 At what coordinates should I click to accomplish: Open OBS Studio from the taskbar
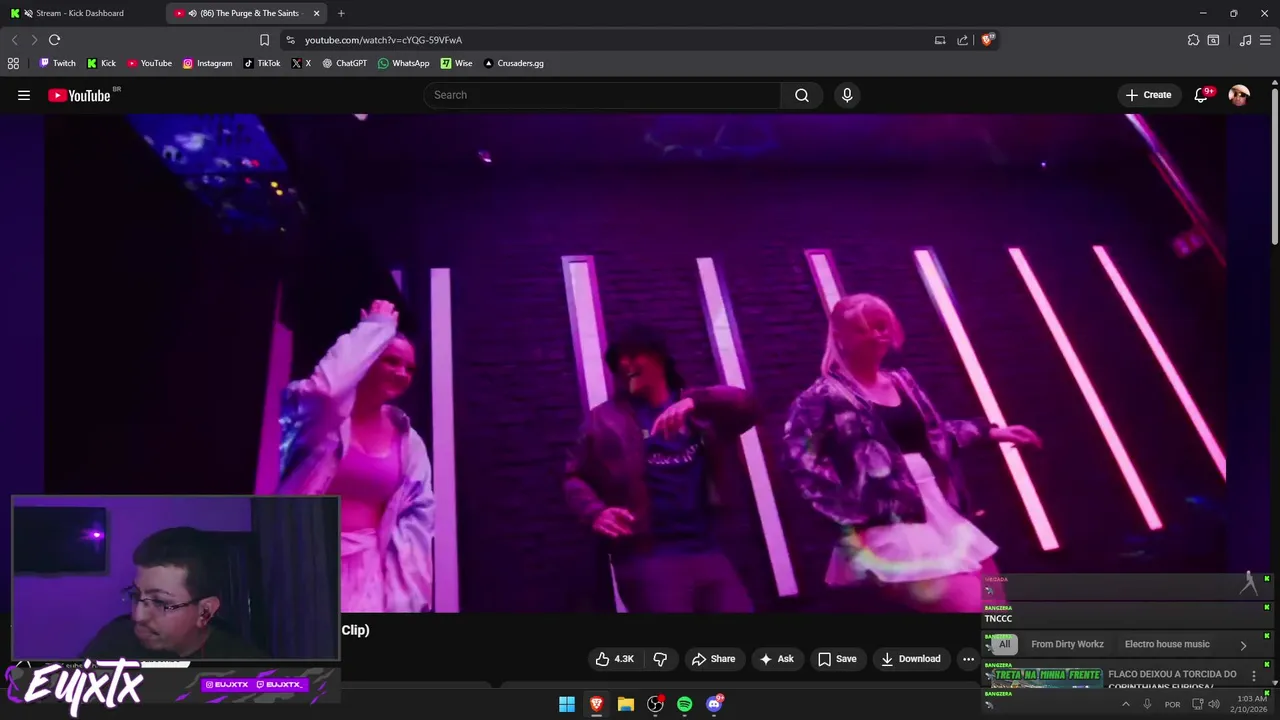[655, 704]
